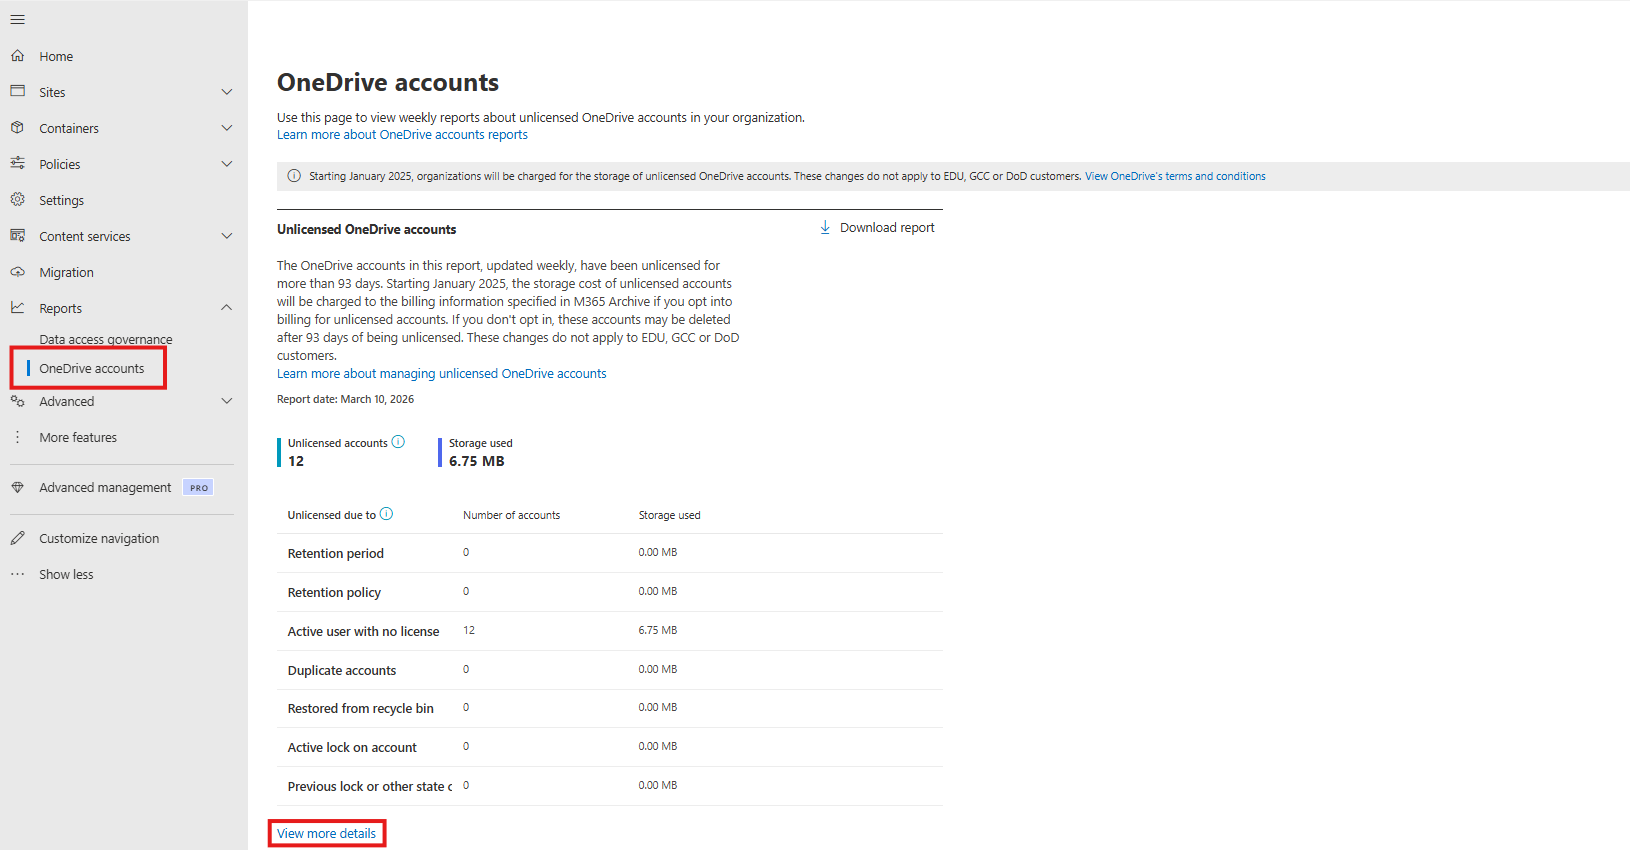The height and width of the screenshot is (850, 1630).
Task: Open Learn more about OneDrive accounts reports link
Action: [x=402, y=135]
